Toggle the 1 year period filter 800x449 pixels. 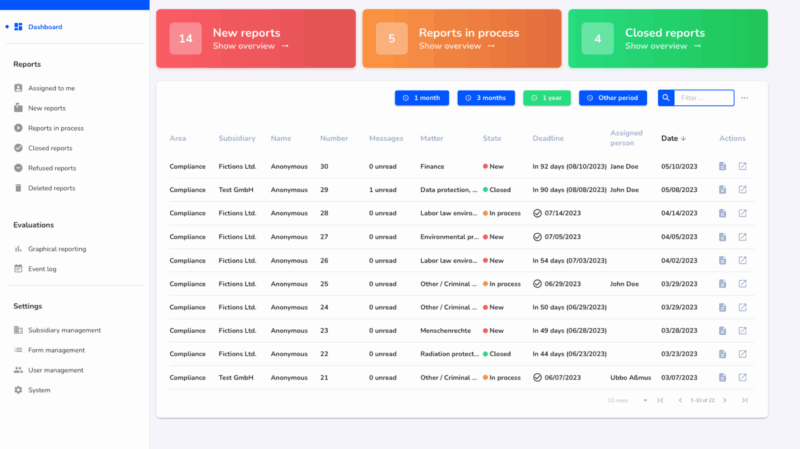pos(547,98)
